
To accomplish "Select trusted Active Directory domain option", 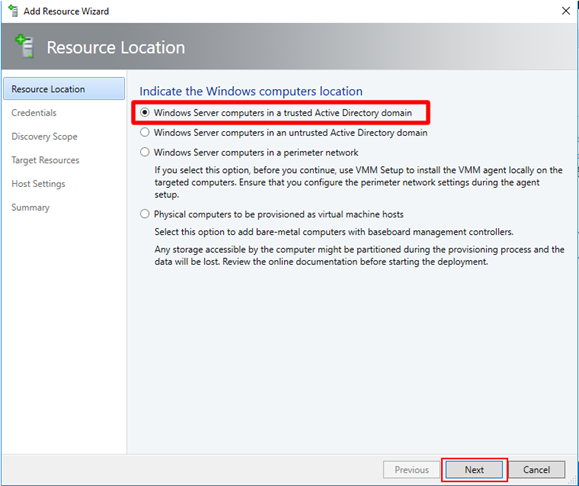I will pos(145,113).
